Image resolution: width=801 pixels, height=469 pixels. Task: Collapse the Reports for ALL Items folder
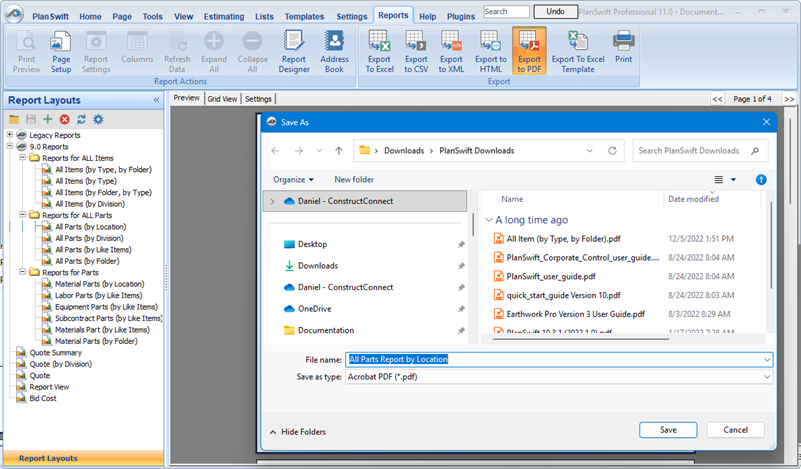[x=22, y=157]
